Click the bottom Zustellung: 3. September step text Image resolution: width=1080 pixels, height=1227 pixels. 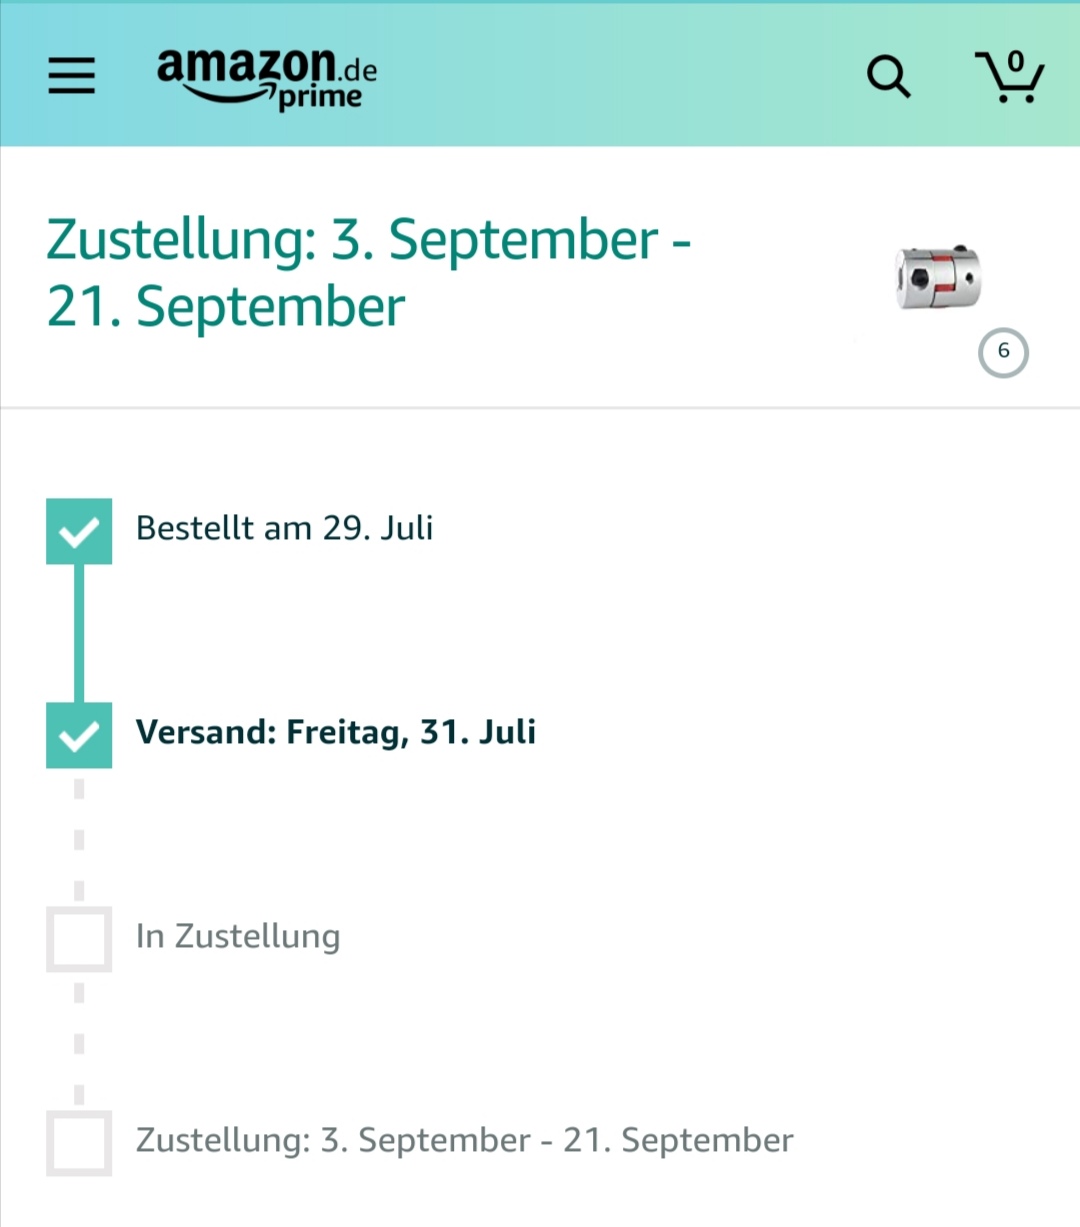point(465,1141)
